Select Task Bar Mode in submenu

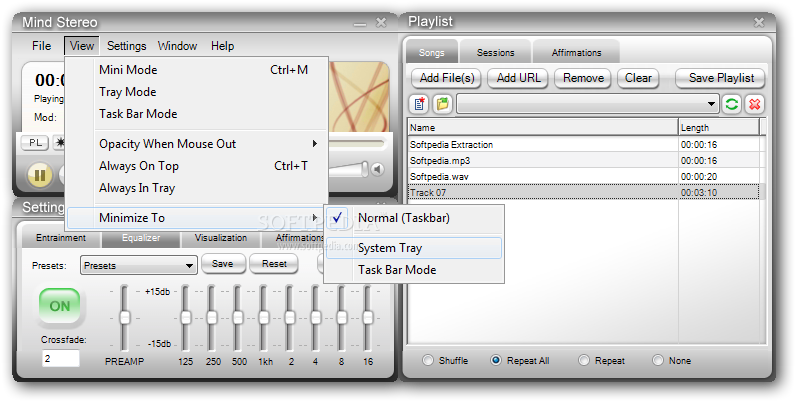tap(414, 270)
